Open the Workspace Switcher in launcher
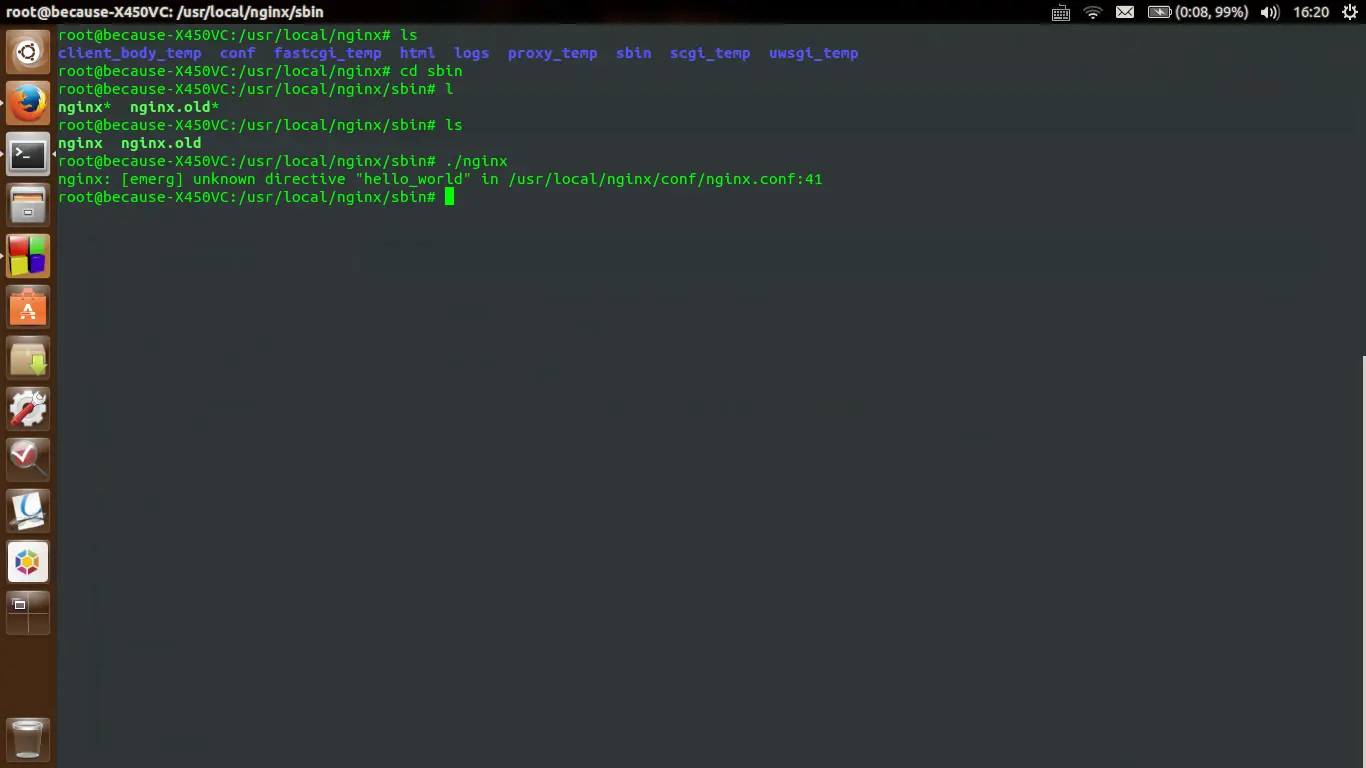1366x768 pixels. click(28, 614)
